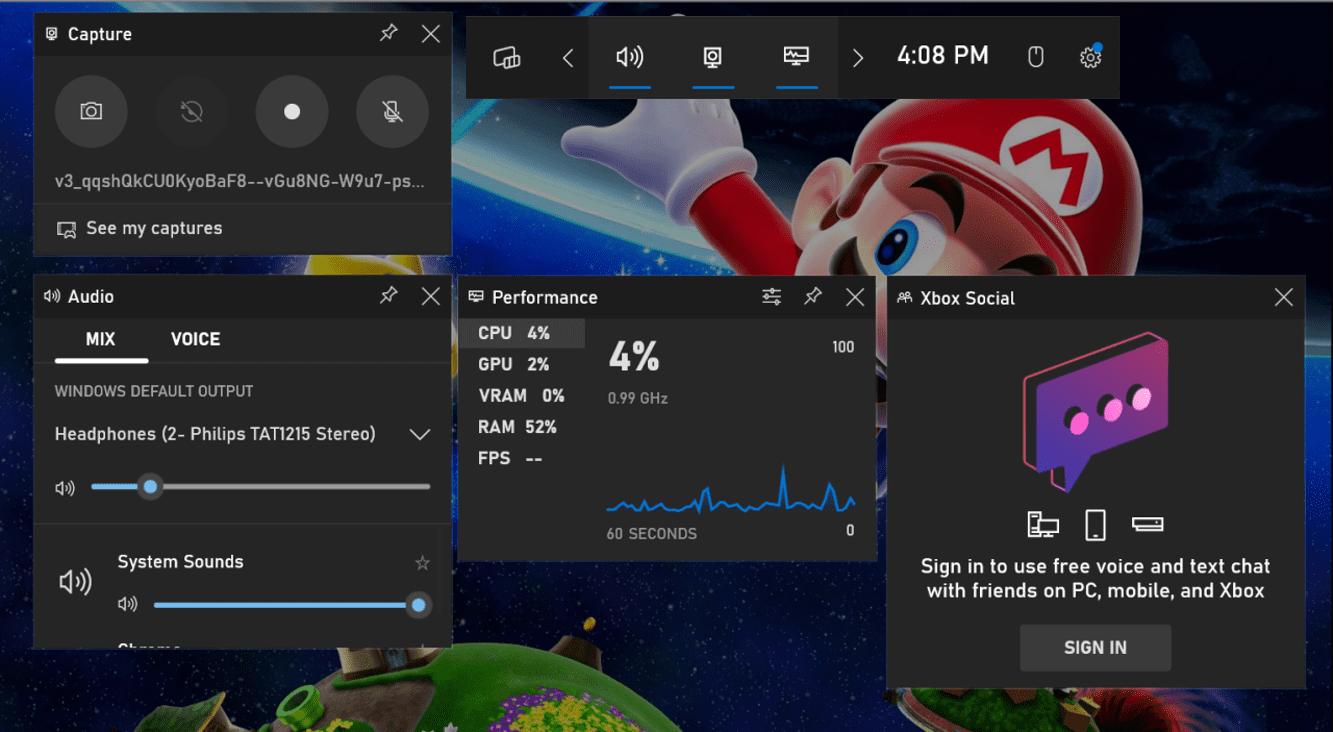Collapse widgets with the left chevron

[x=567, y=57]
